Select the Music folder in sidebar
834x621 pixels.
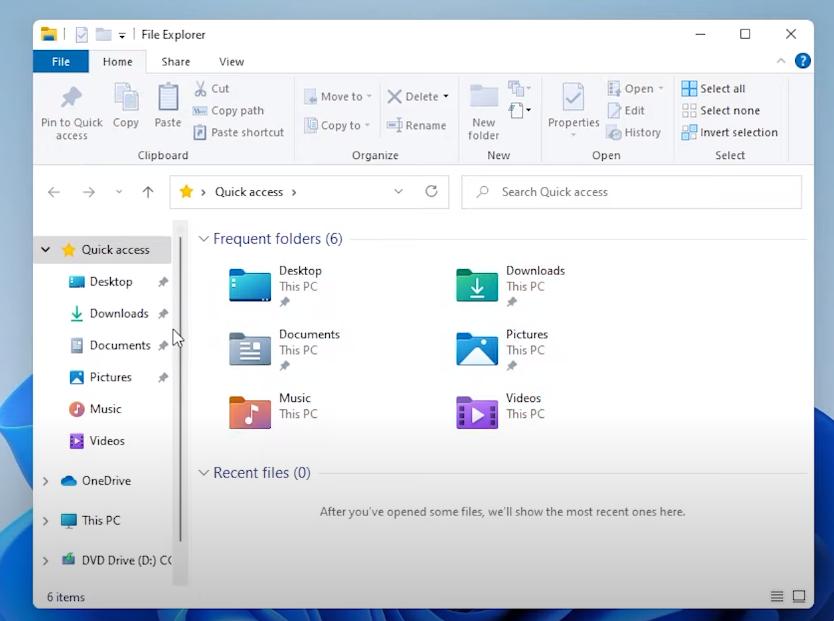105,409
